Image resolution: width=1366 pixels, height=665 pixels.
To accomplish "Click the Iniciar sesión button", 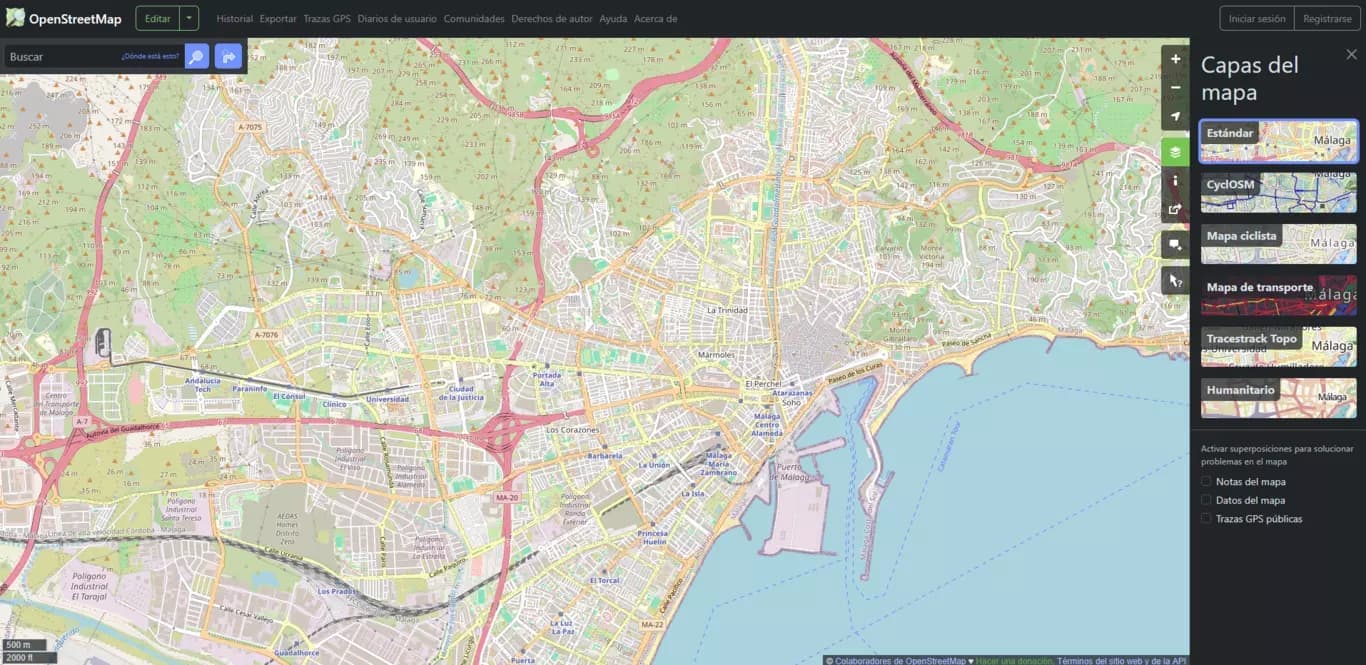I will [1257, 18].
